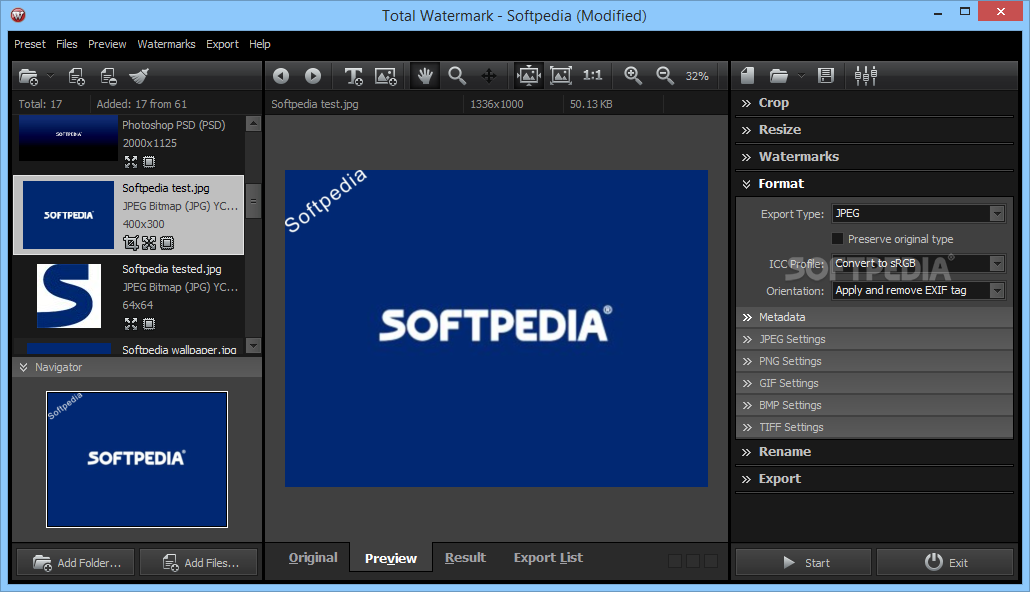The width and height of the screenshot is (1030, 592).
Task: Collapse the Format section
Action: point(874,184)
